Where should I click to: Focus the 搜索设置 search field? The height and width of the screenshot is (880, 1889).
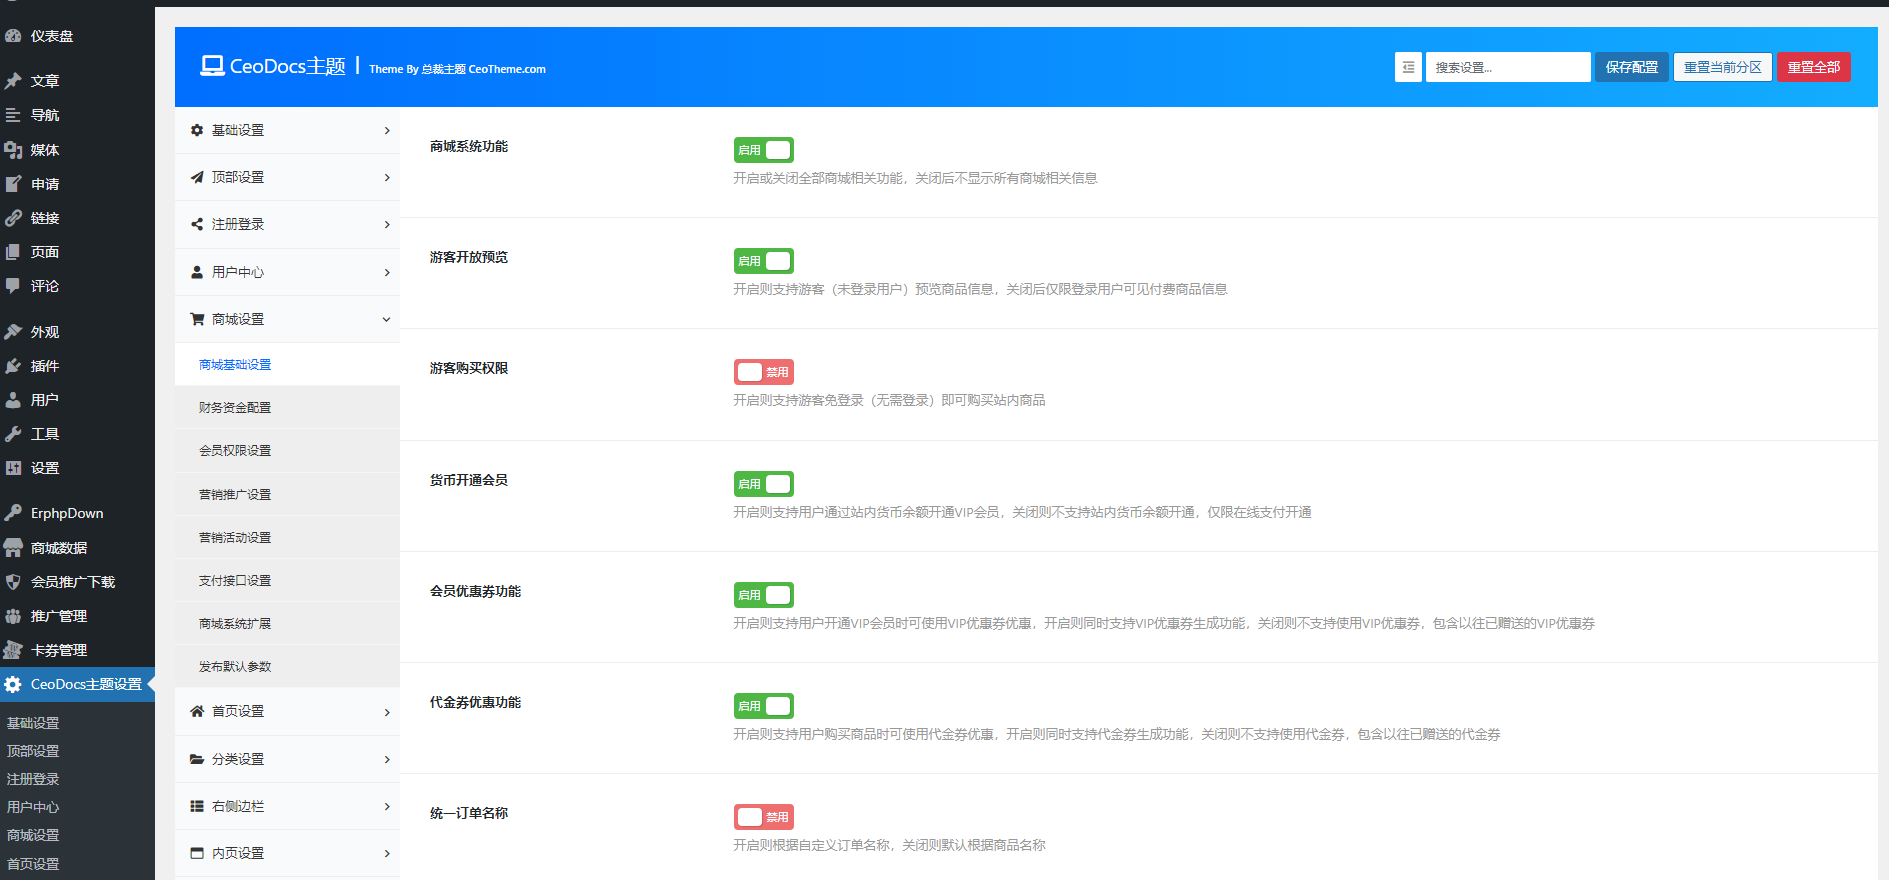pyautogui.click(x=1507, y=67)
